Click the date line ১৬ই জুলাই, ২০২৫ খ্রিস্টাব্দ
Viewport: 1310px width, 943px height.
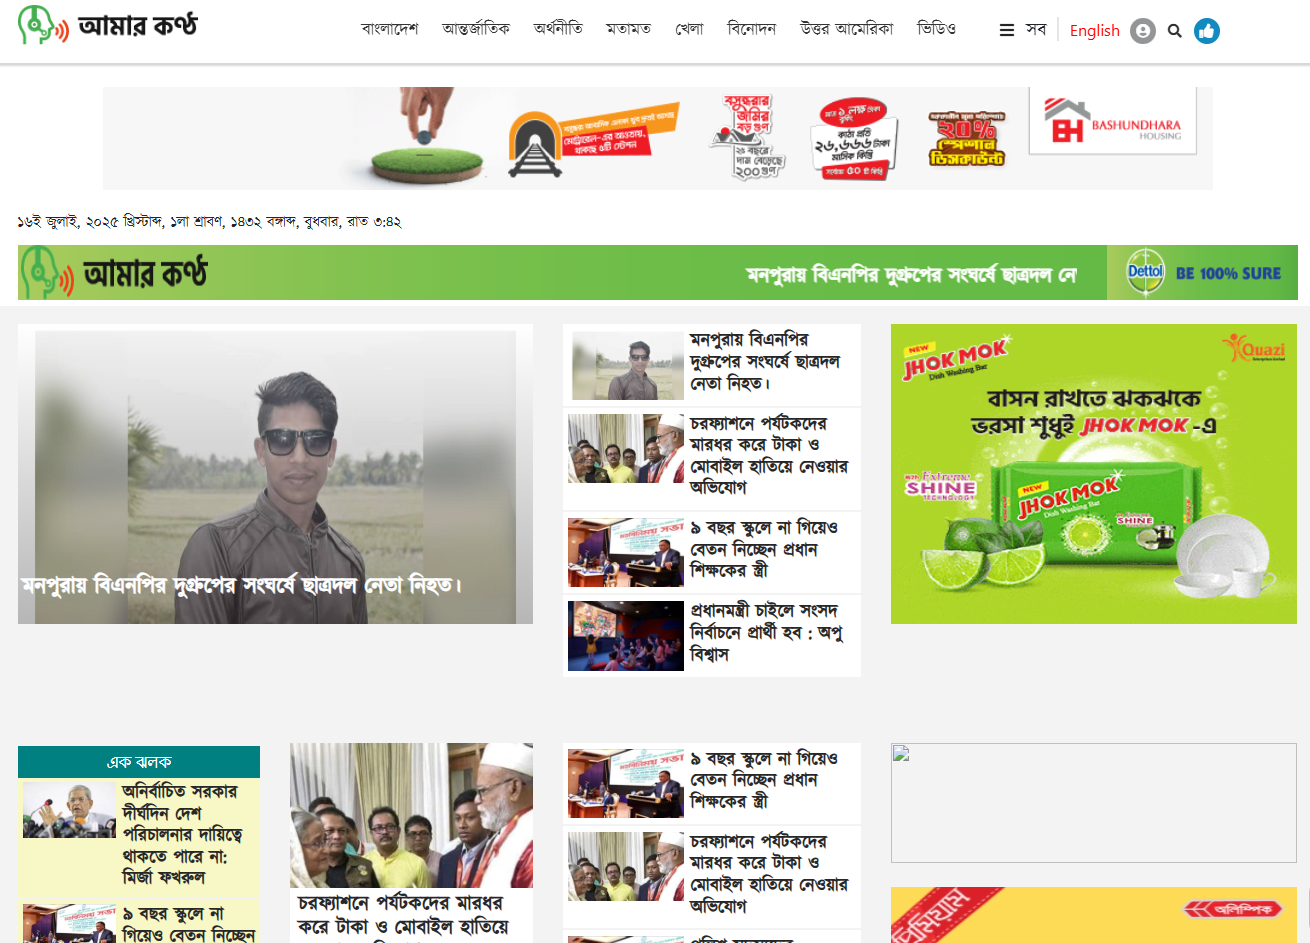pyautogui.click(x=209, y=221)
